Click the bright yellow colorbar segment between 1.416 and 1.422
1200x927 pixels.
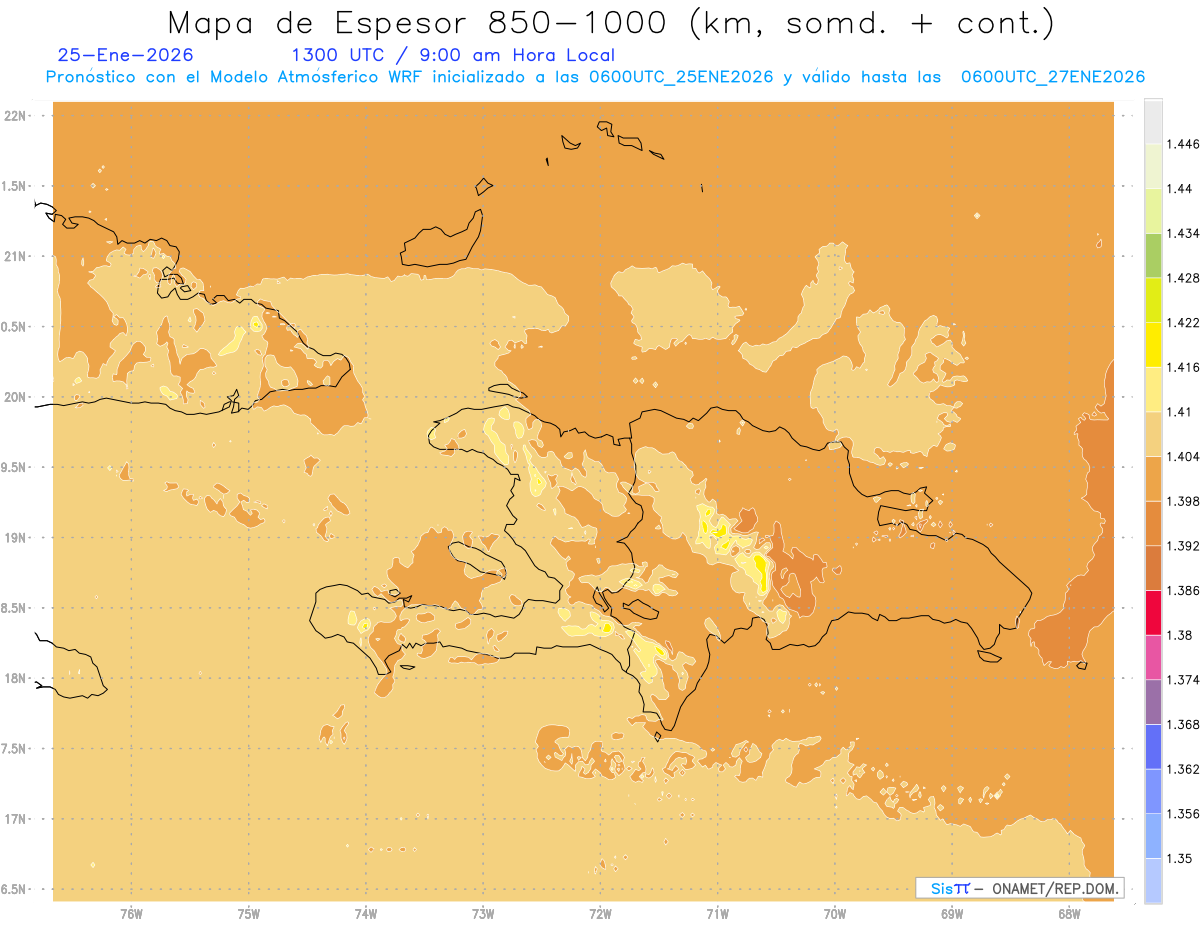1153,344
